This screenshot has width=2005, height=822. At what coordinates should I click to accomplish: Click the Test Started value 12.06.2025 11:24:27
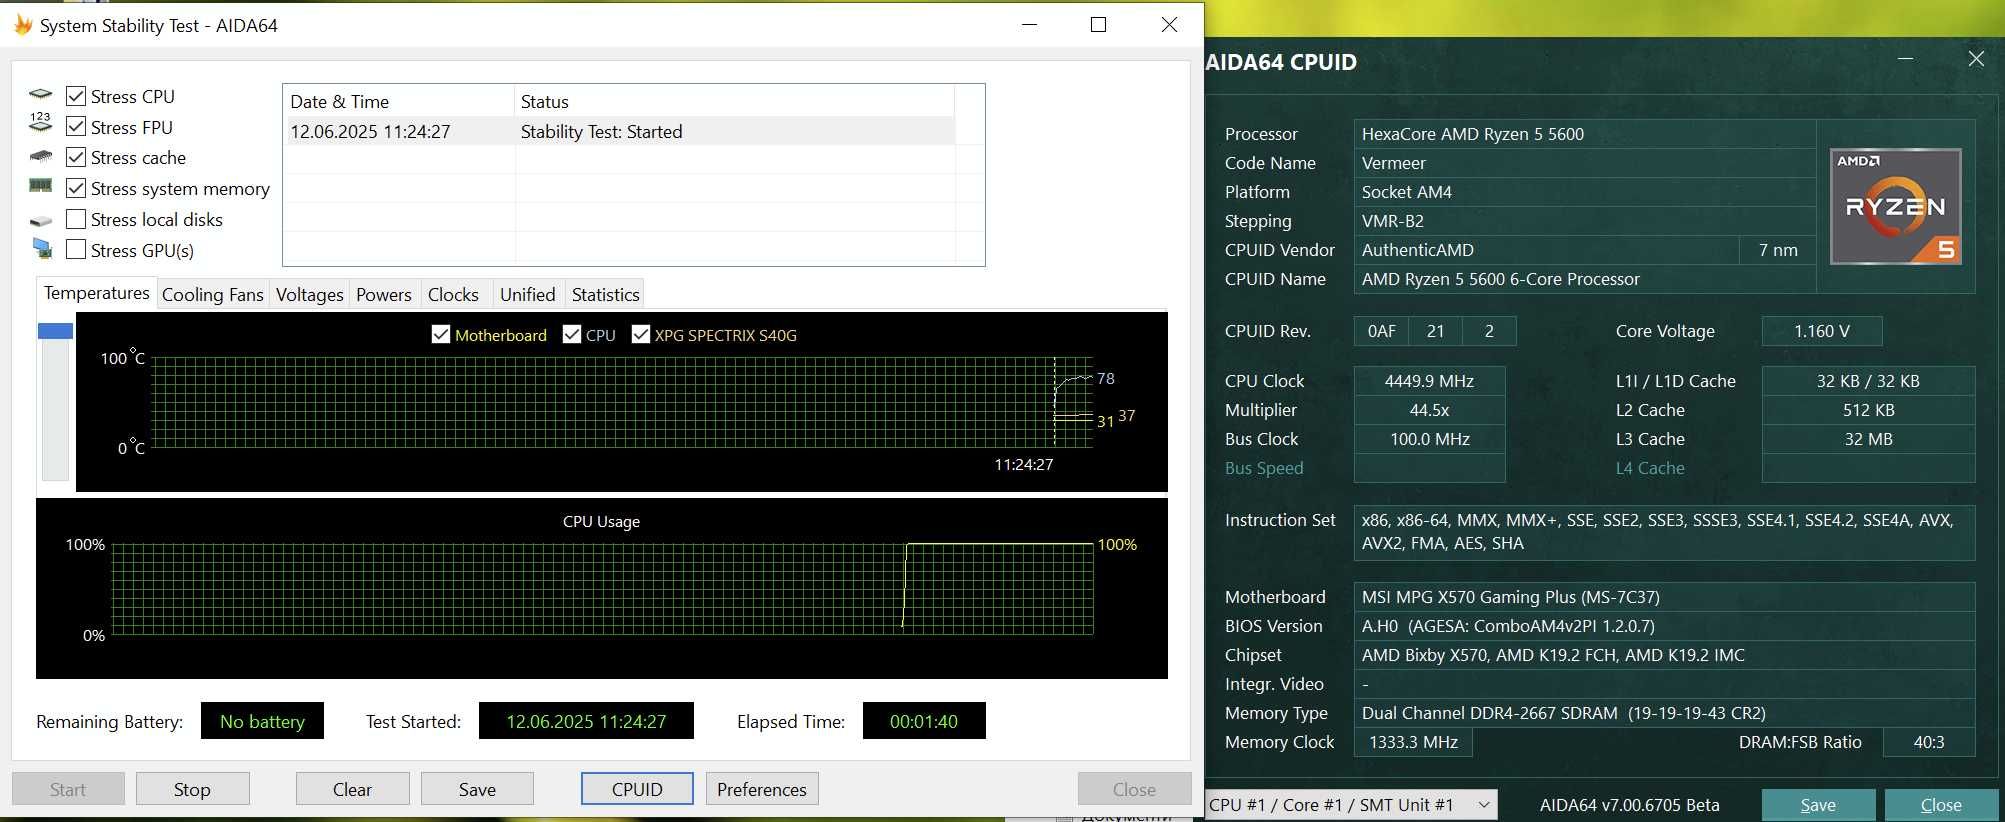586,721
